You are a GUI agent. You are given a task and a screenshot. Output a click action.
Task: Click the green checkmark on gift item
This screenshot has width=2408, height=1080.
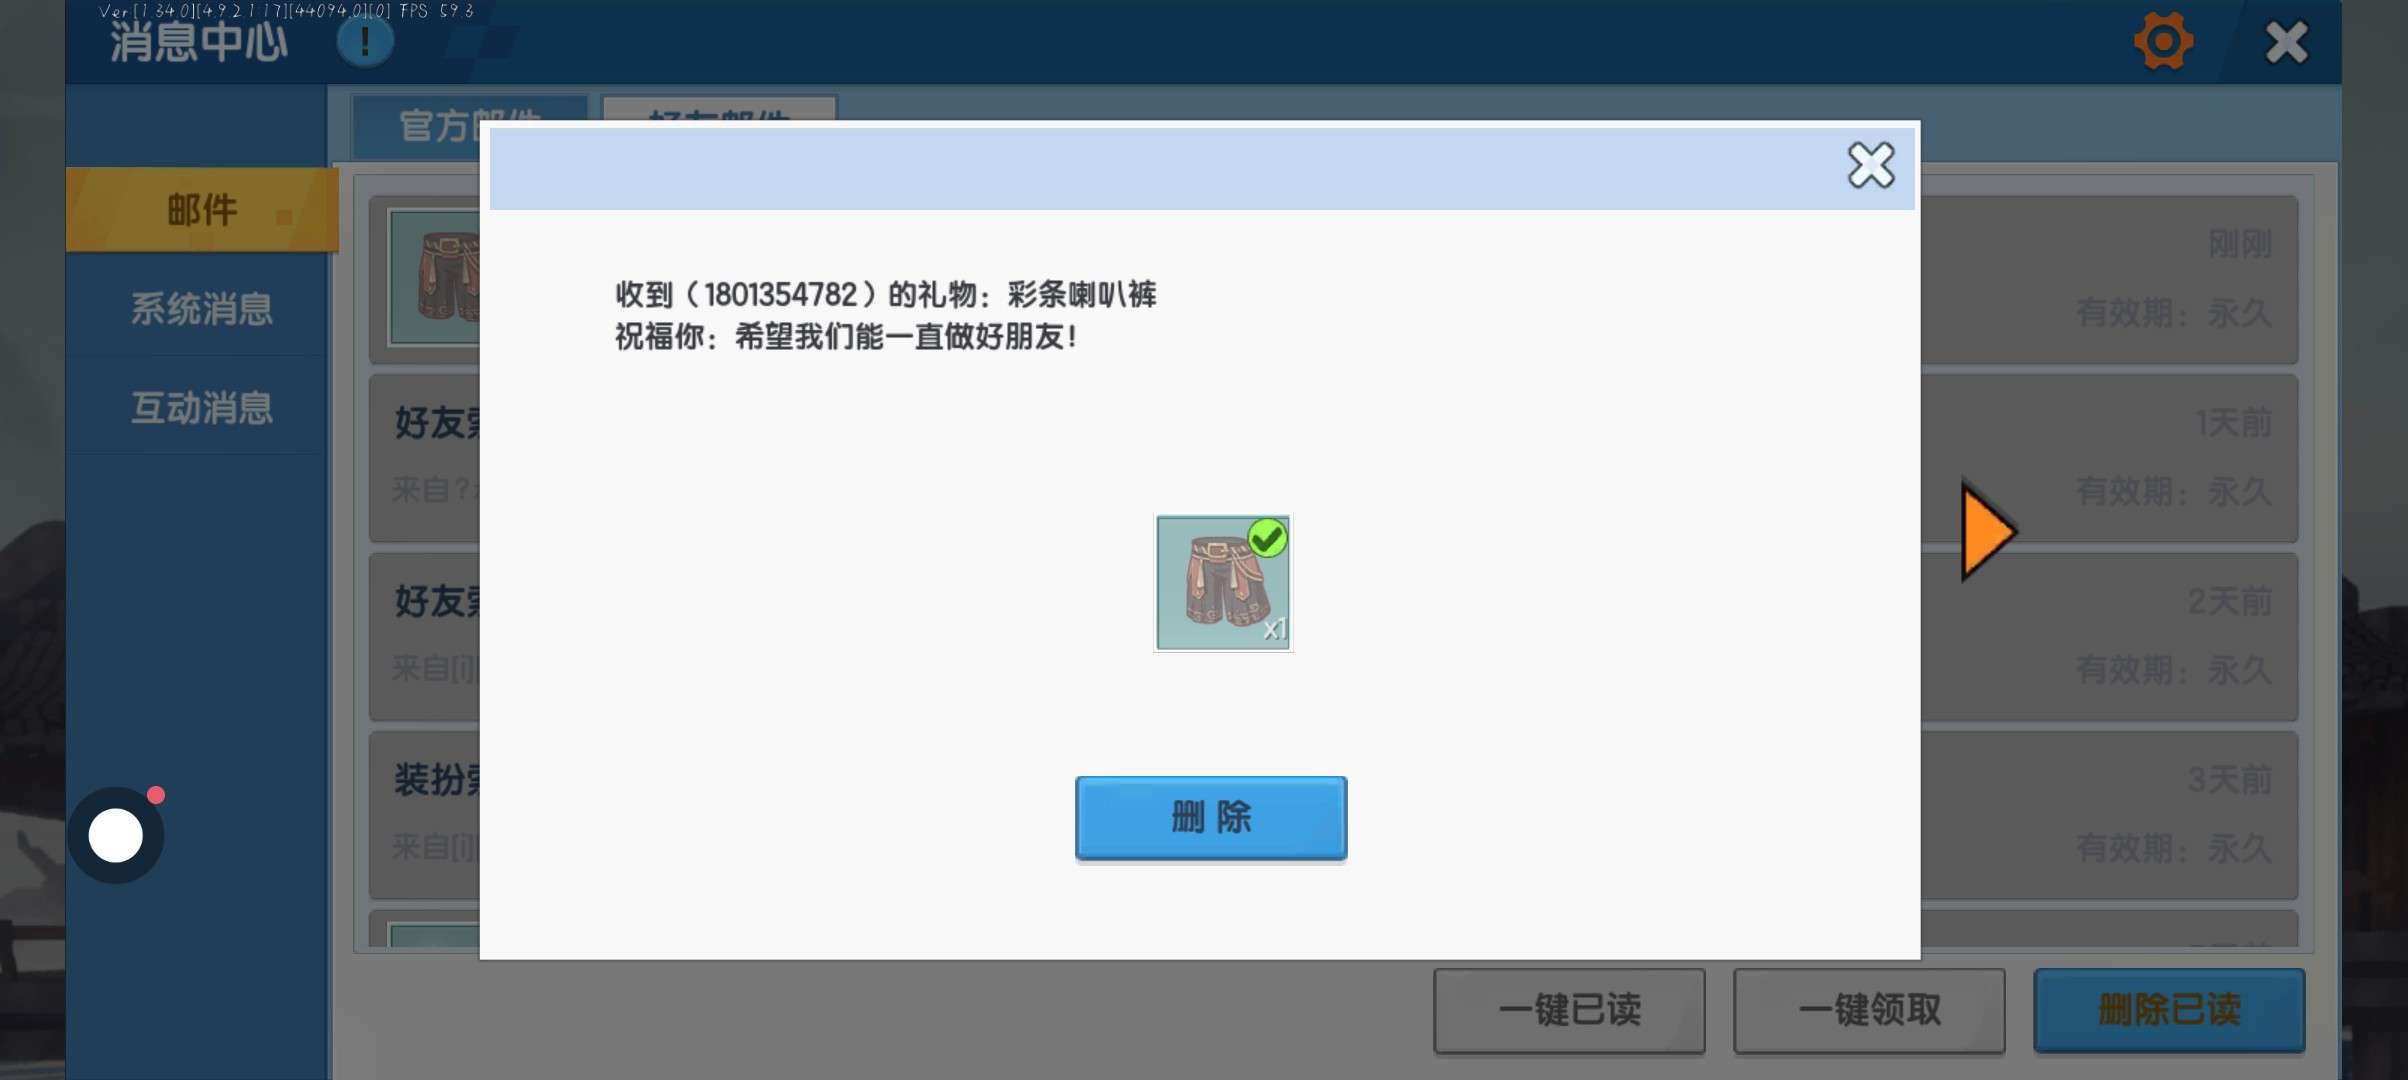coord(1268,538)
